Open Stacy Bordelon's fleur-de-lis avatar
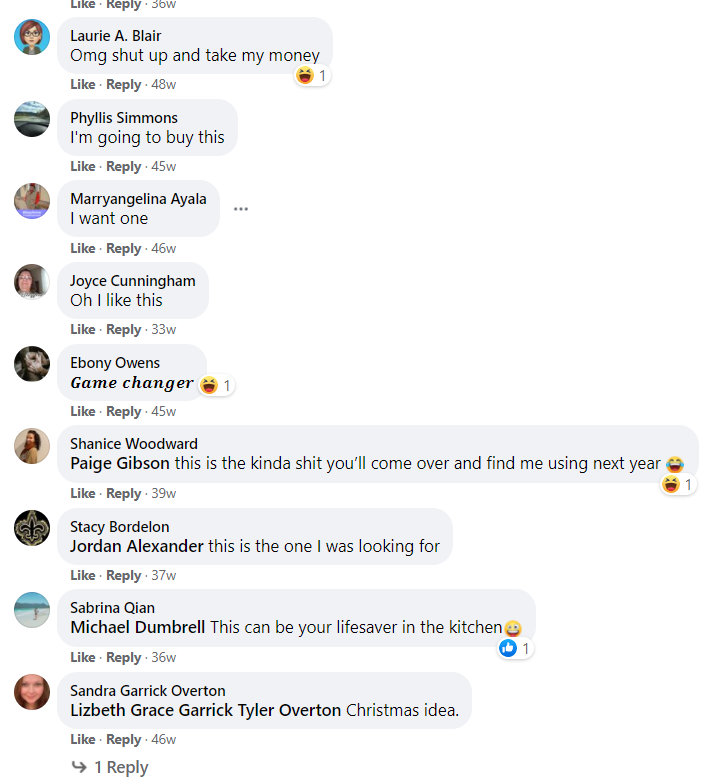Image resolution: width=717 pixels, height=778 pixels. pyautogui.click(x=32, y=528)
